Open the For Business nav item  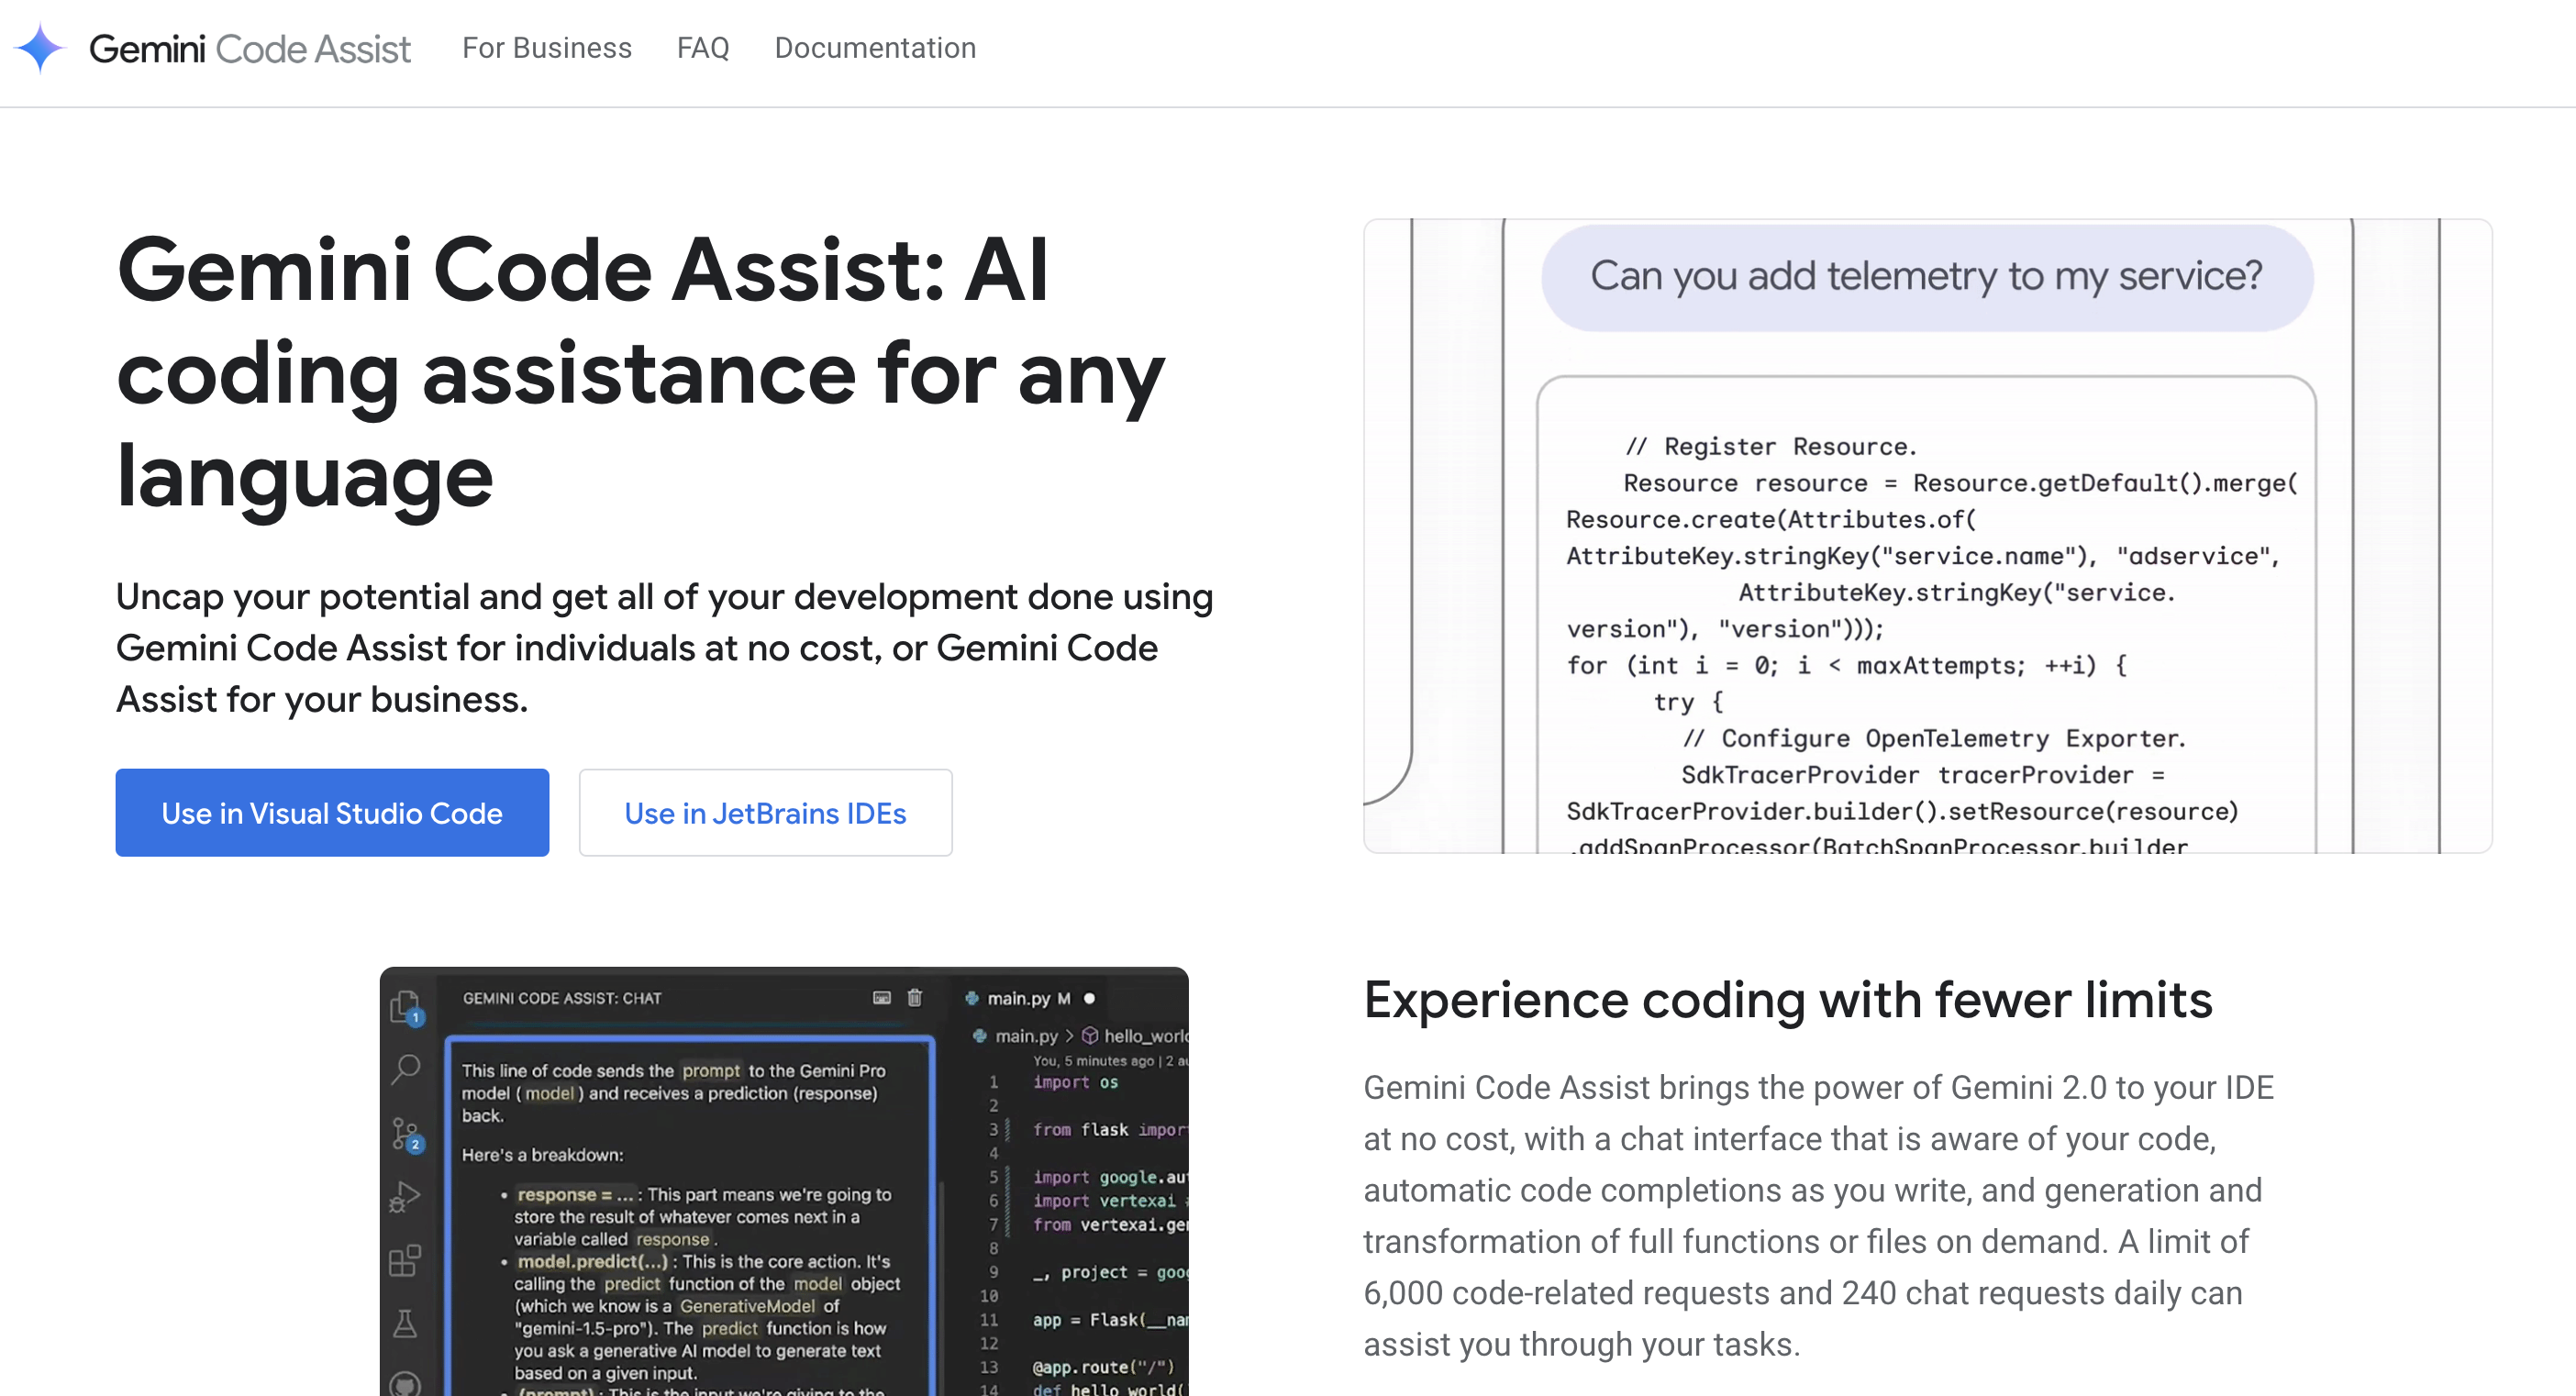click(547, 48)
